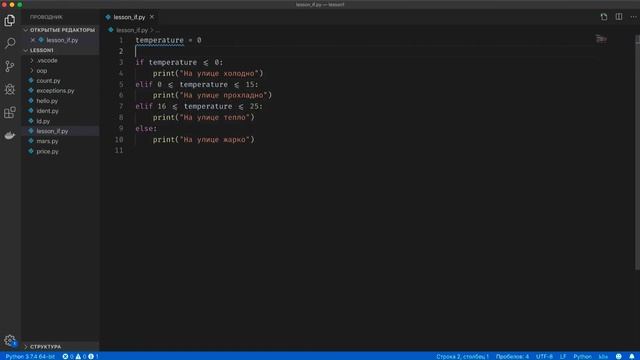The width and height of the screenshot is (640, 360).
Task: Open the editor More Actions menu
Action: point(633,17)
